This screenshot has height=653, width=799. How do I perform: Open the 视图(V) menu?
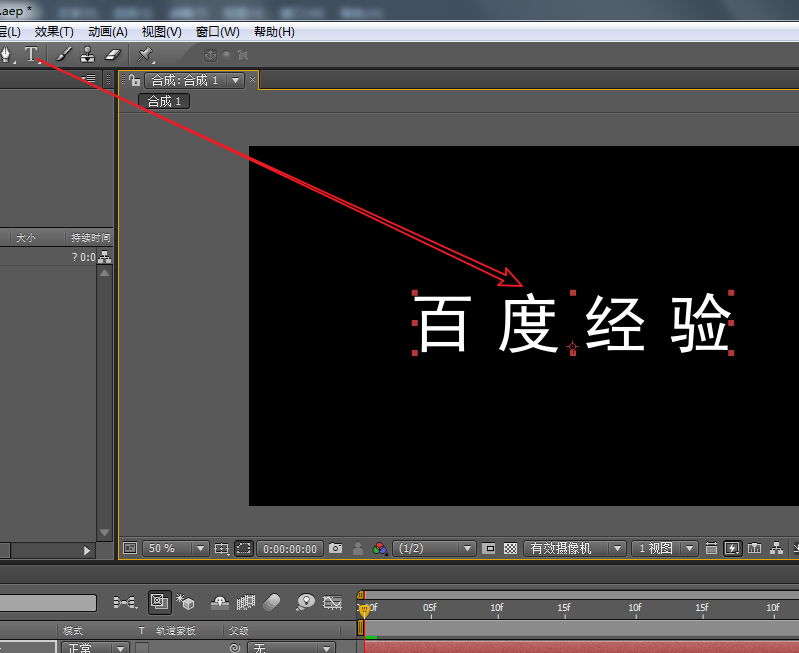point(162,32)
